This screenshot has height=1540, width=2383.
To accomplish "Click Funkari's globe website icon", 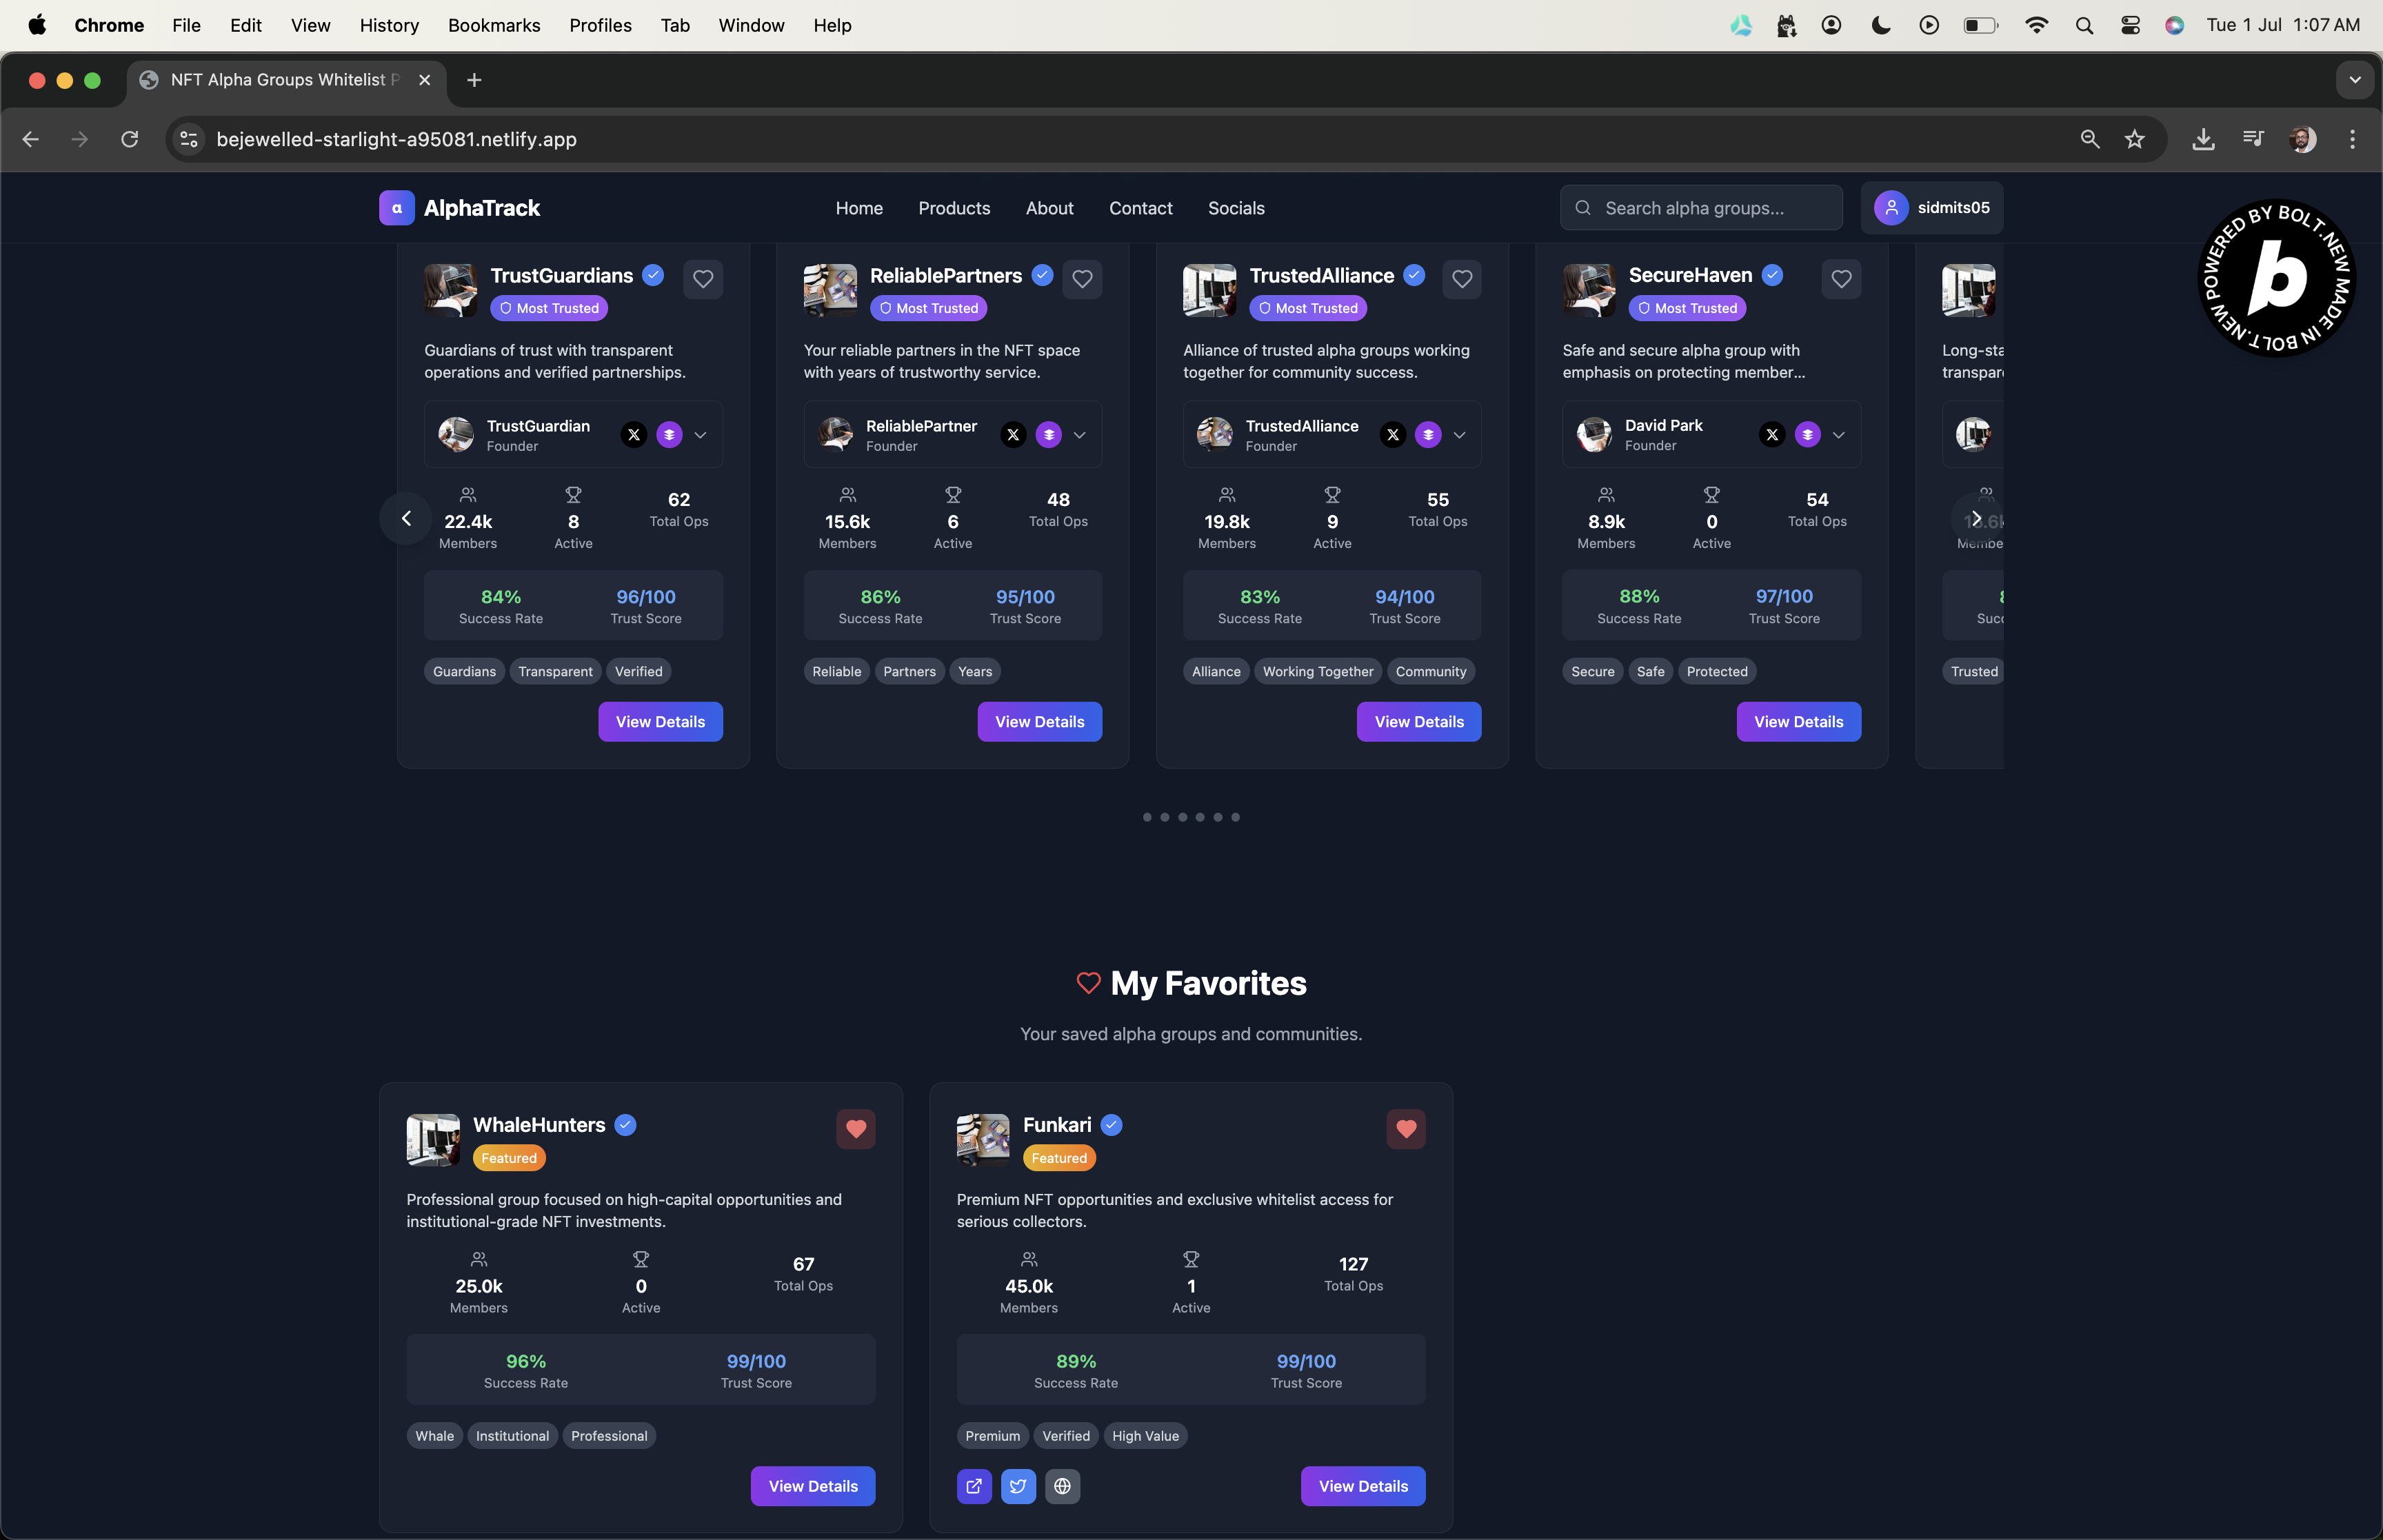I will point(1062,1486).
